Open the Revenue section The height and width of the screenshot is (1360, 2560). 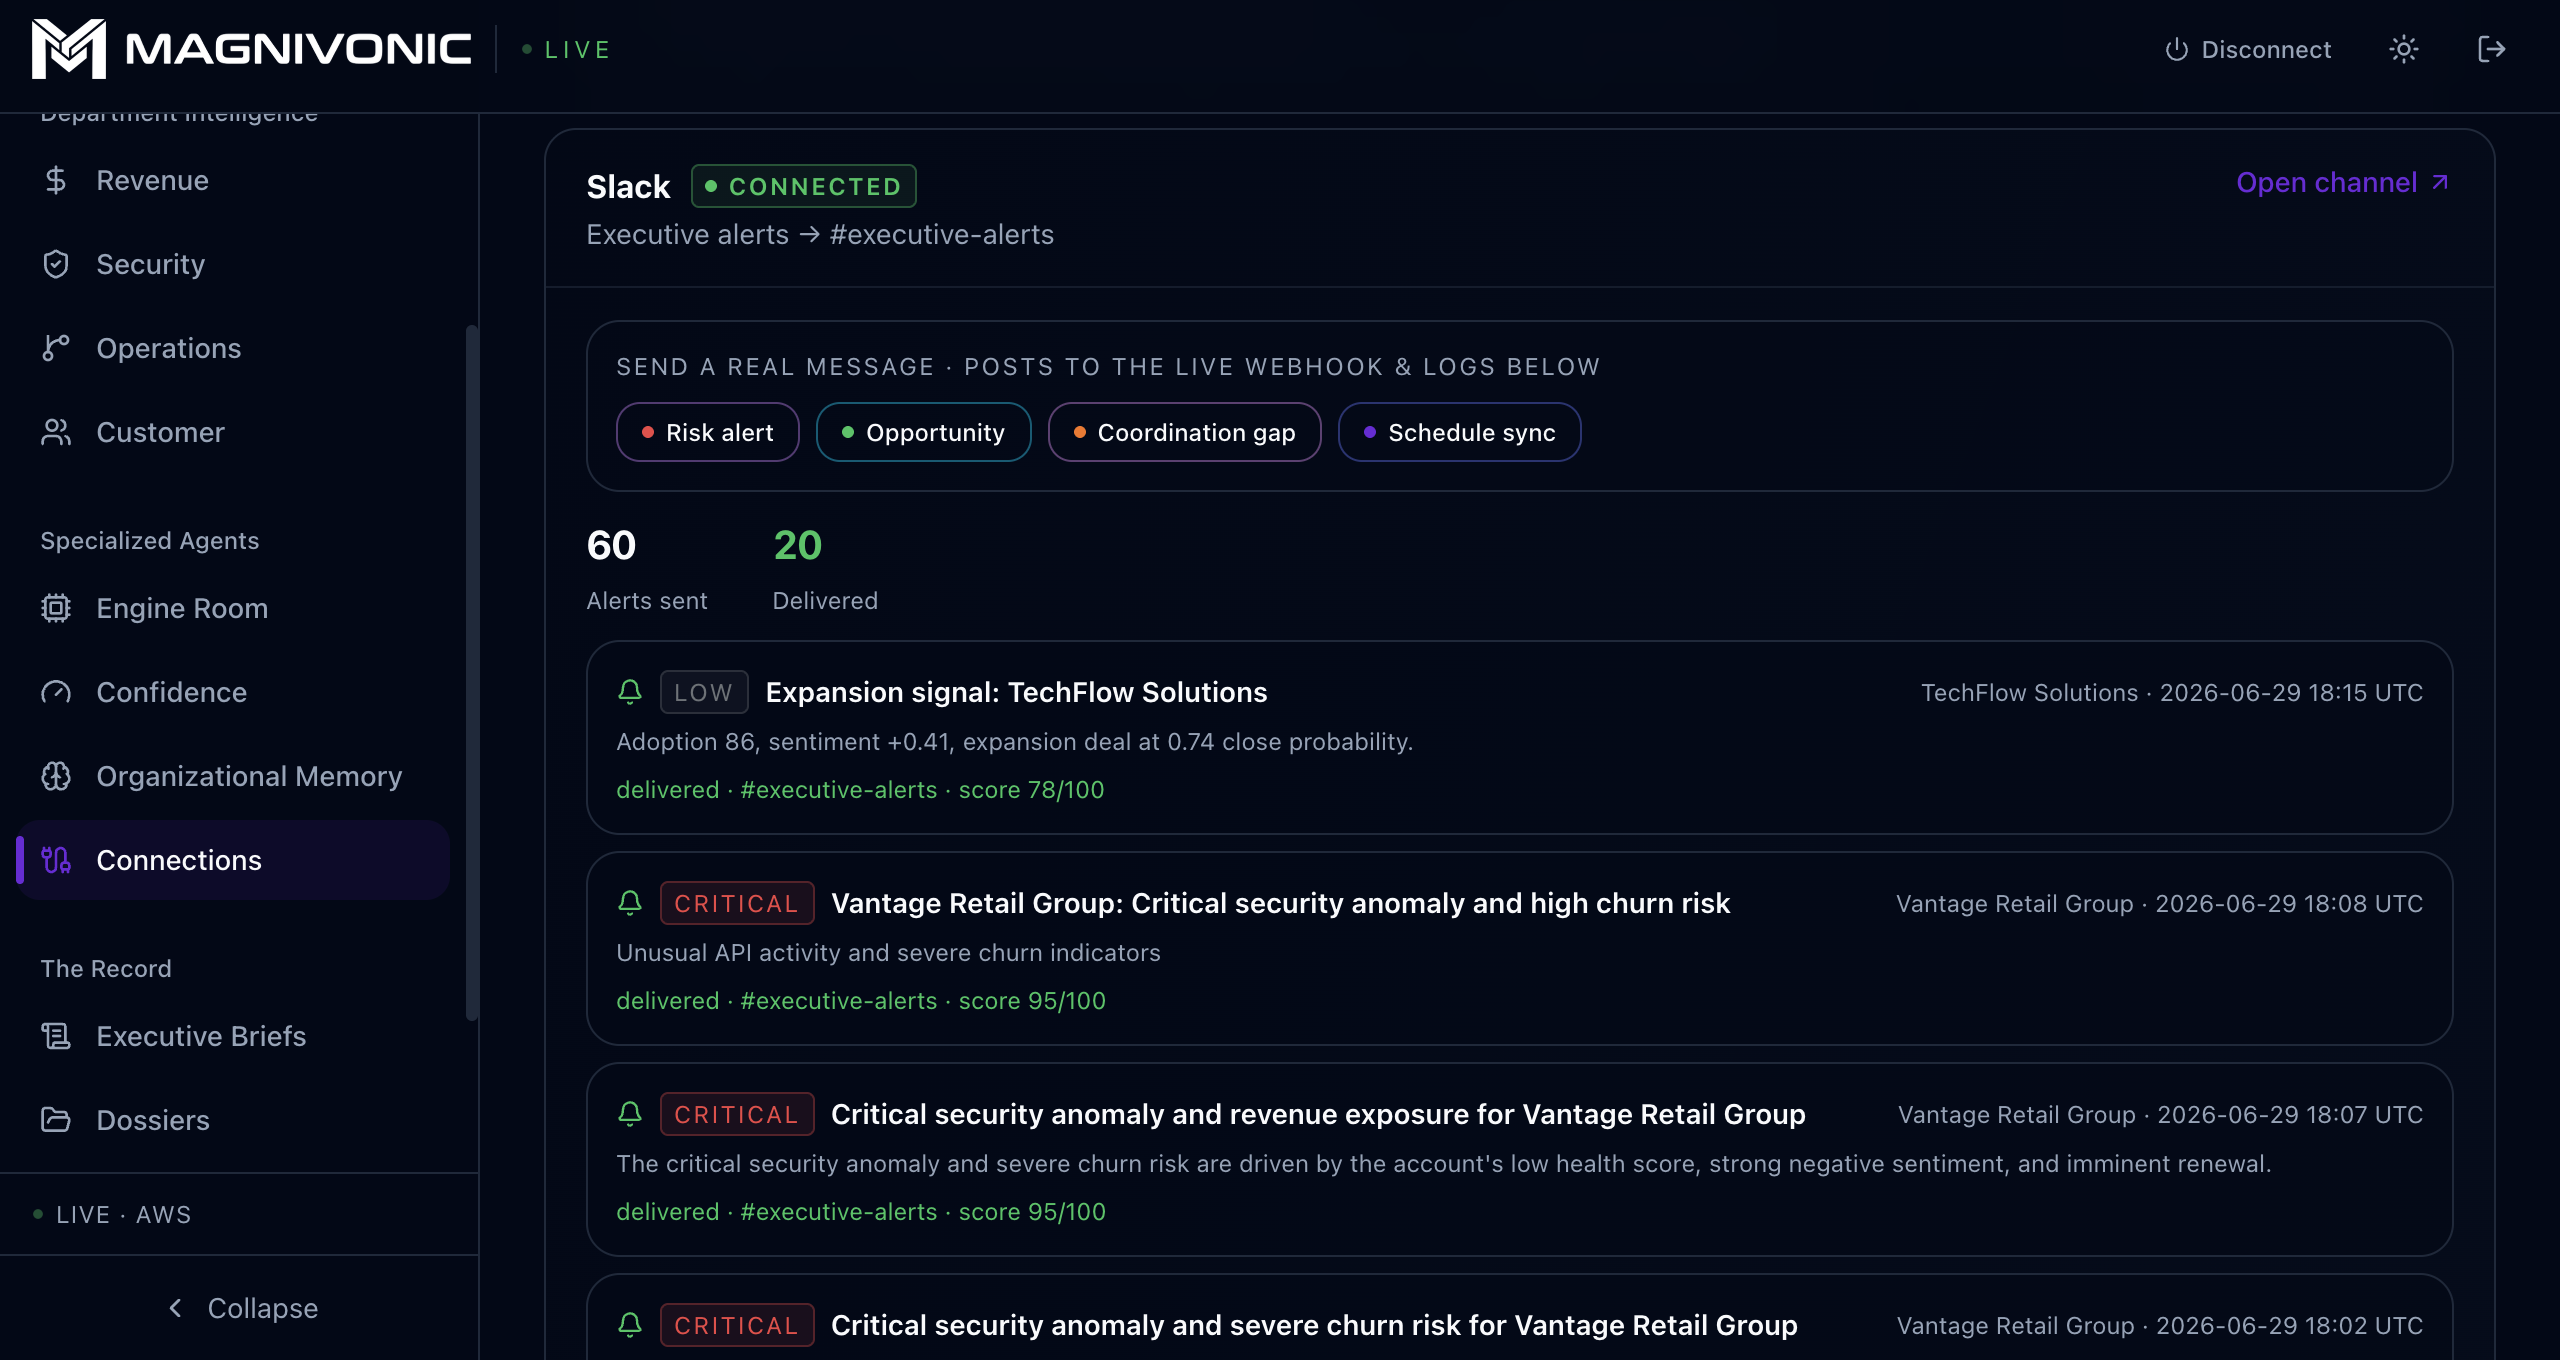click(x=232, y=180)
